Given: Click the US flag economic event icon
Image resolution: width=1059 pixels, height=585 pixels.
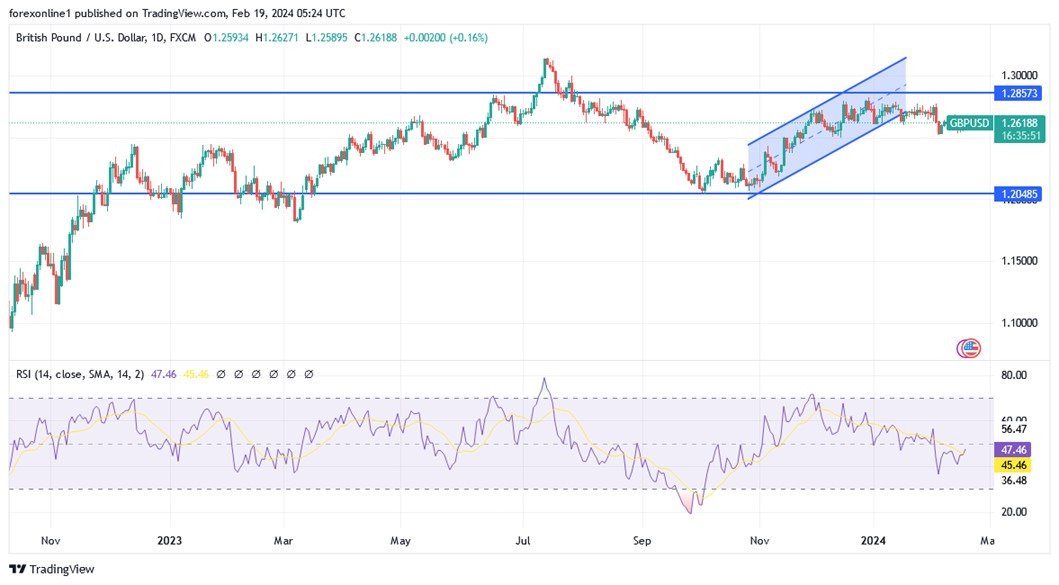Looking at the screenshot, I should (x=966, y=347).
